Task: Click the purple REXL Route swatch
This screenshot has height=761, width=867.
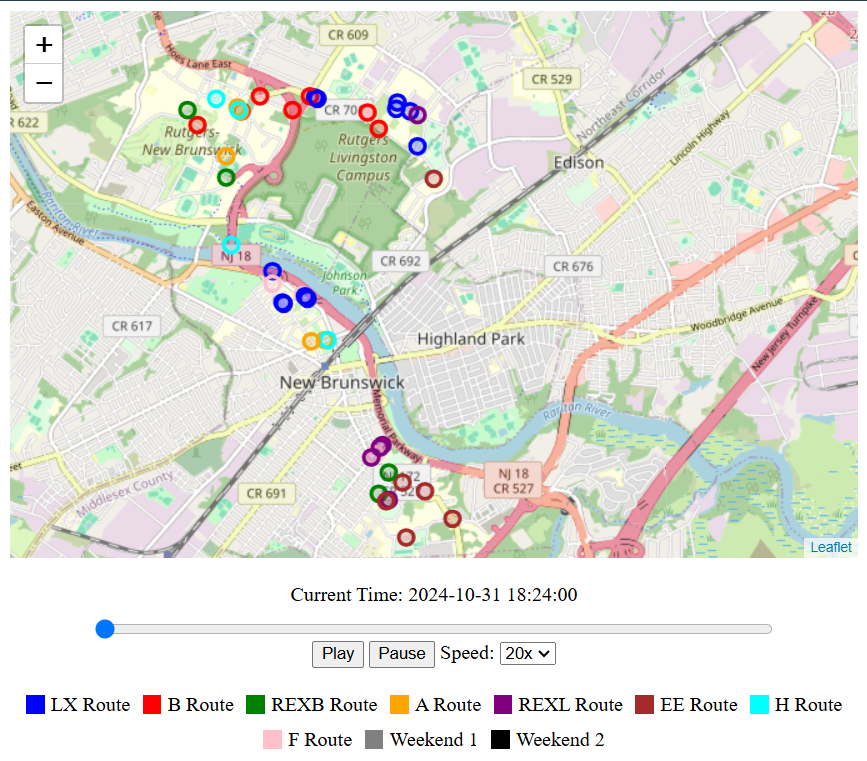Action: click(x=503, y=705)
